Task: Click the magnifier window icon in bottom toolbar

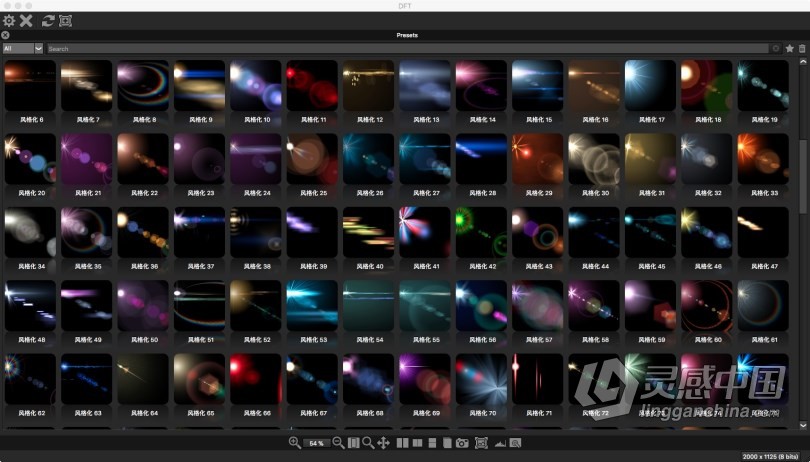Action: click(x=515, y=443)
